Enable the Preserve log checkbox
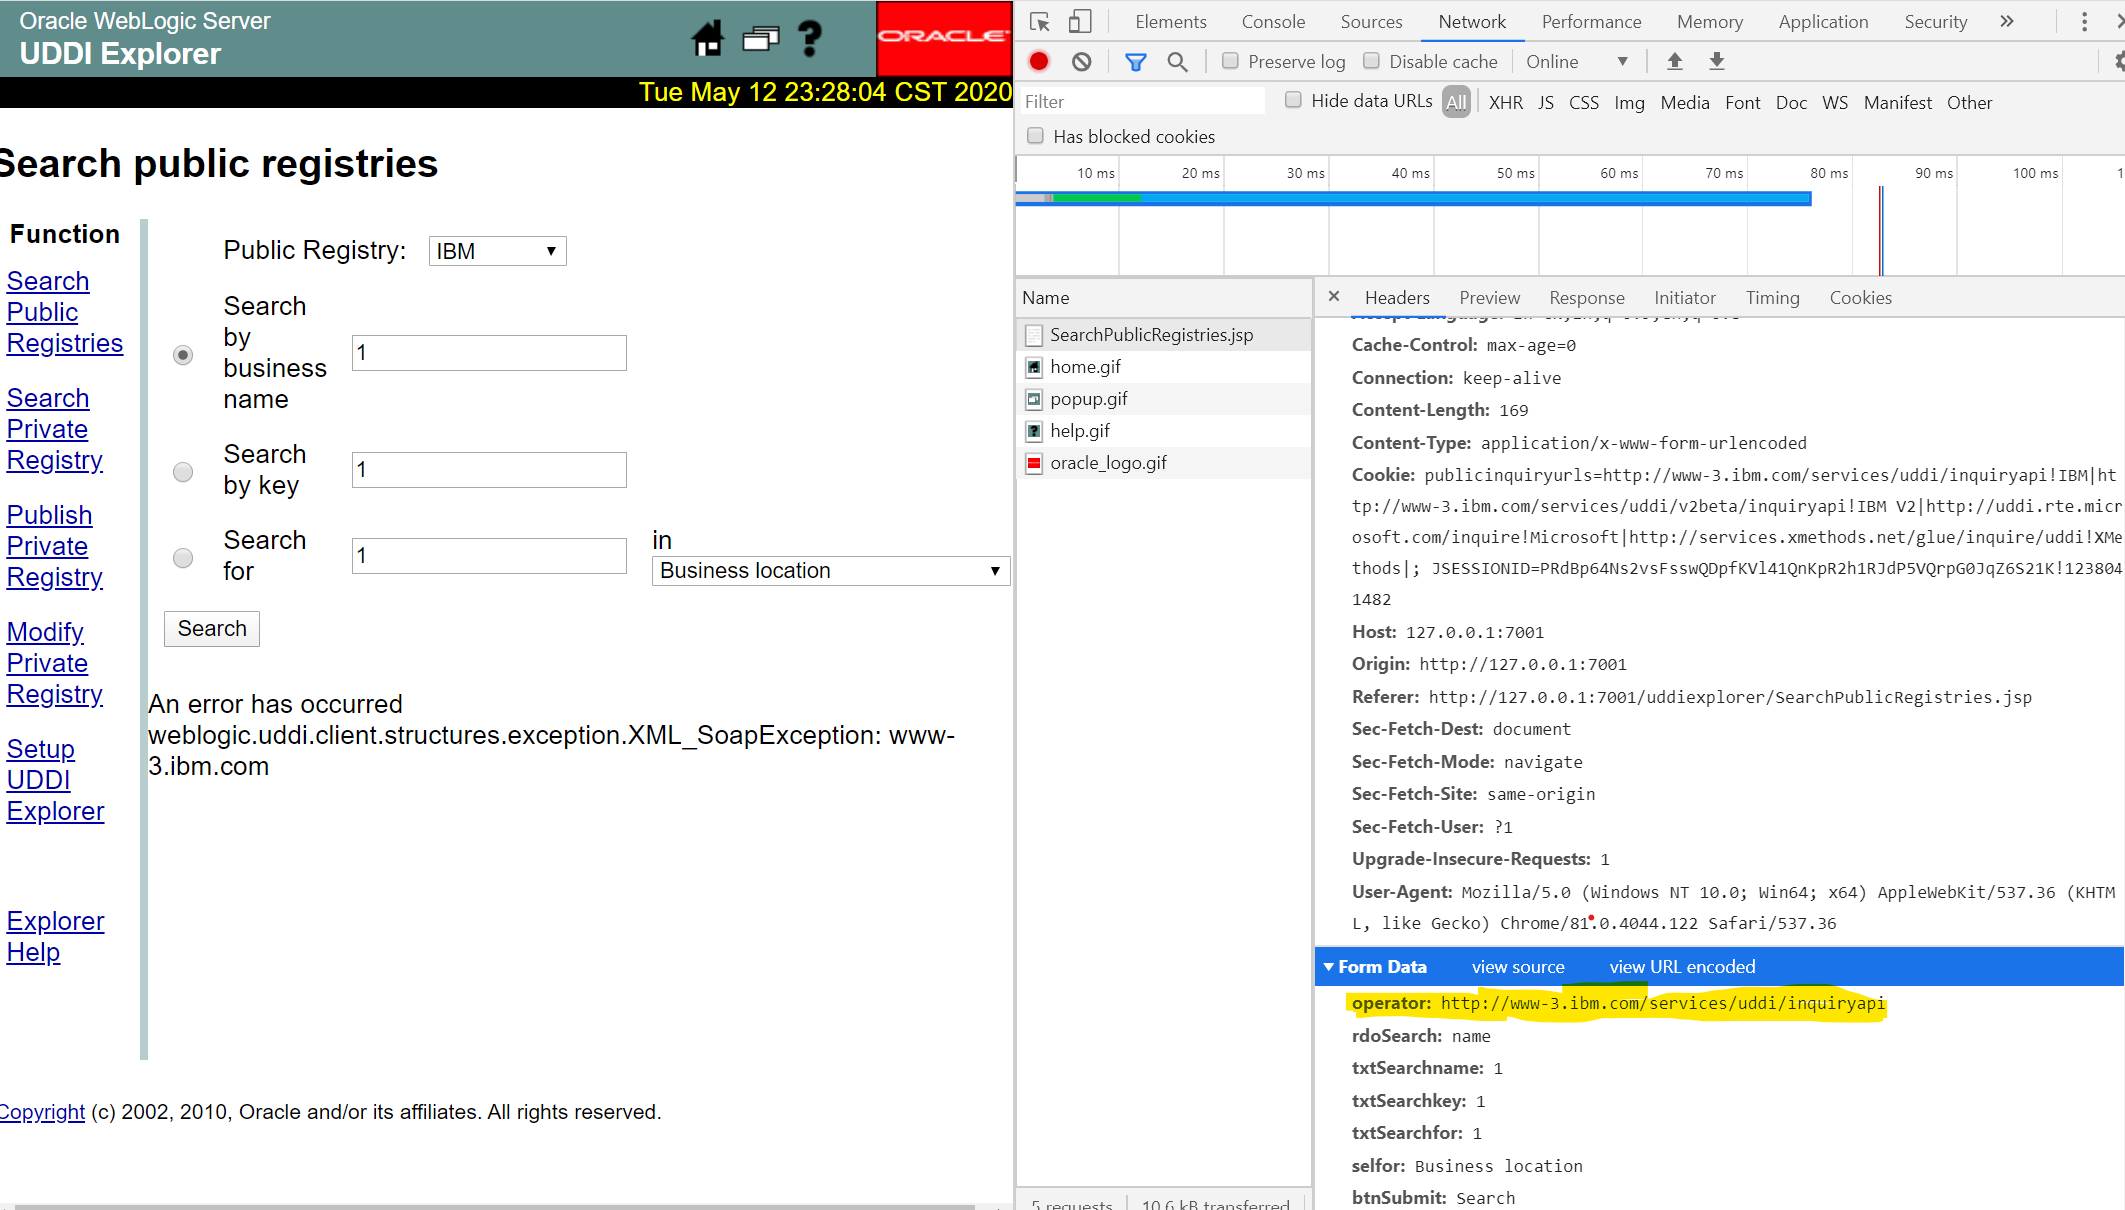Image resolution: width=2125 pixels, height=1210 pixels. pyautogui.click(x=1231, y=61)
